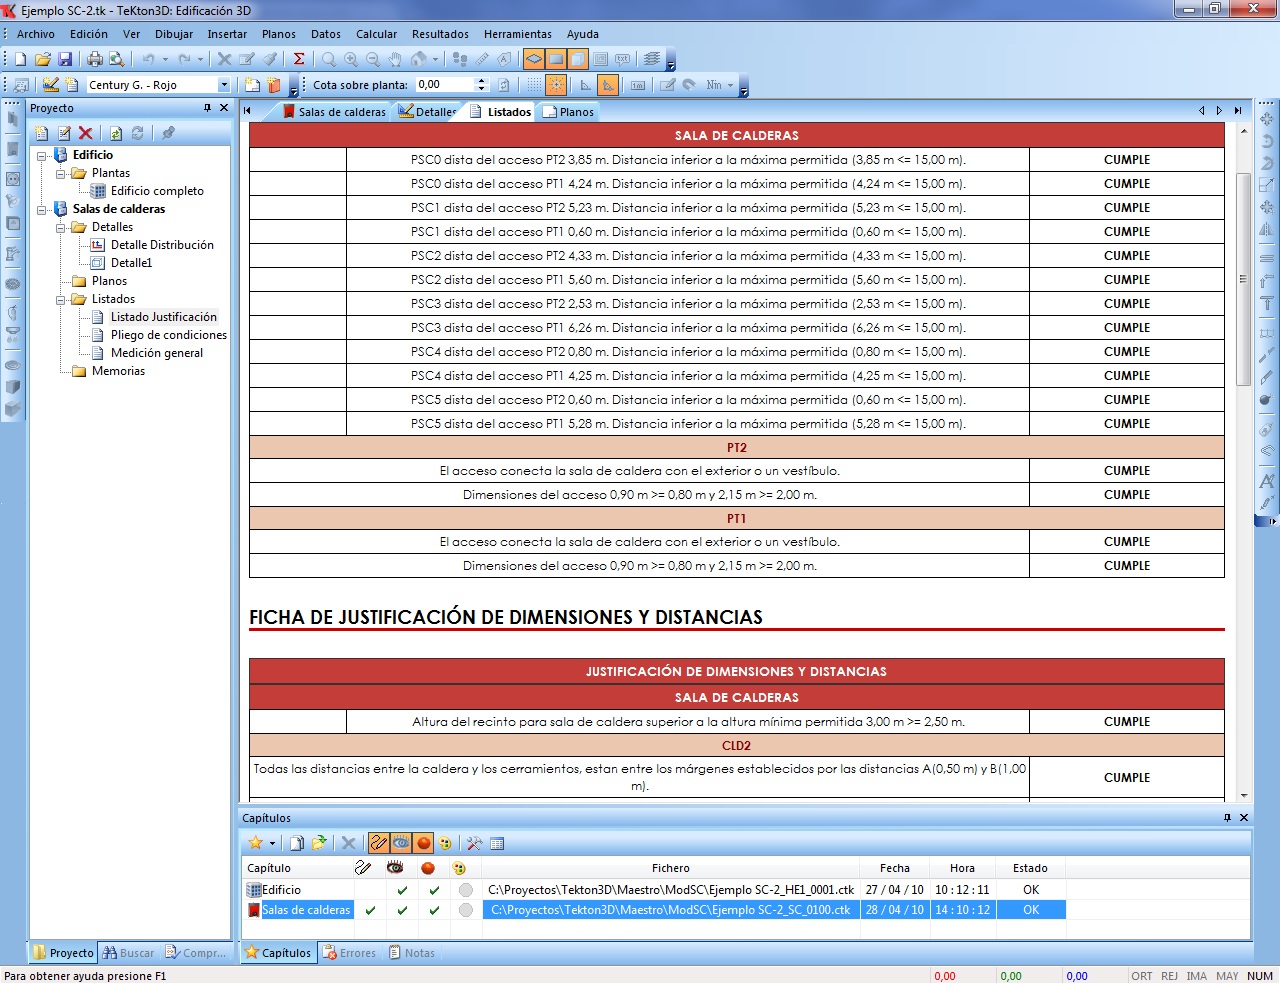Click the Fichero column header

point(671,868)
